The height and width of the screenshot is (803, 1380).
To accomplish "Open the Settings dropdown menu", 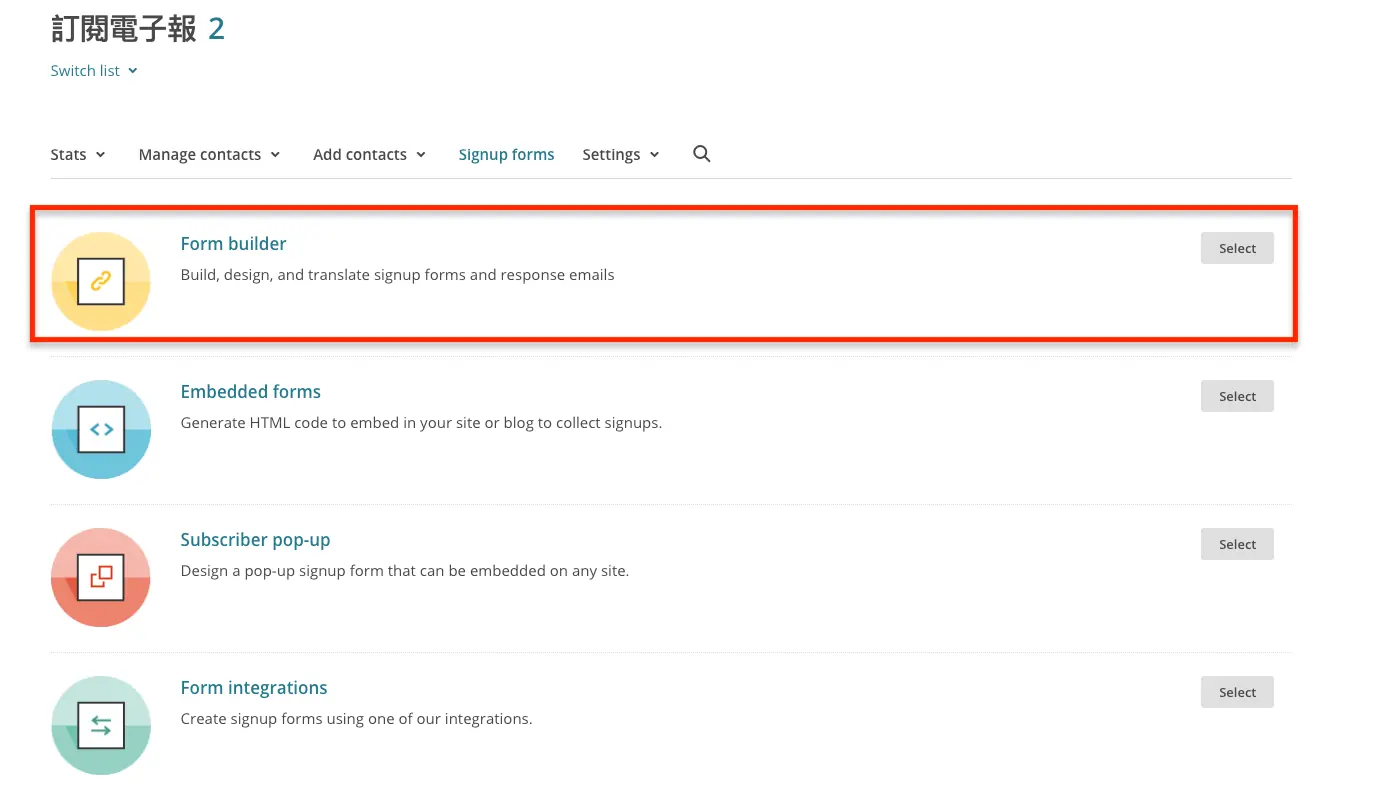I will tap(621, 155).
